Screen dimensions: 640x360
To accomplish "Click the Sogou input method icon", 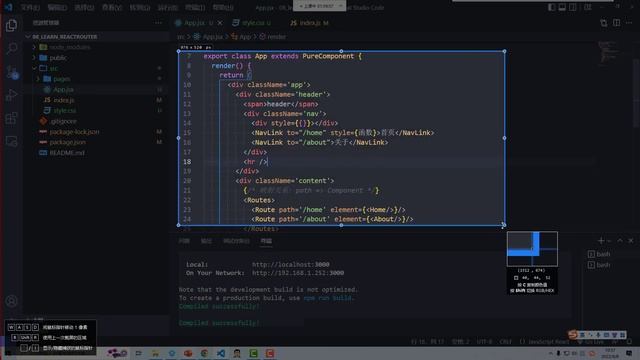I will coord(573,335).
